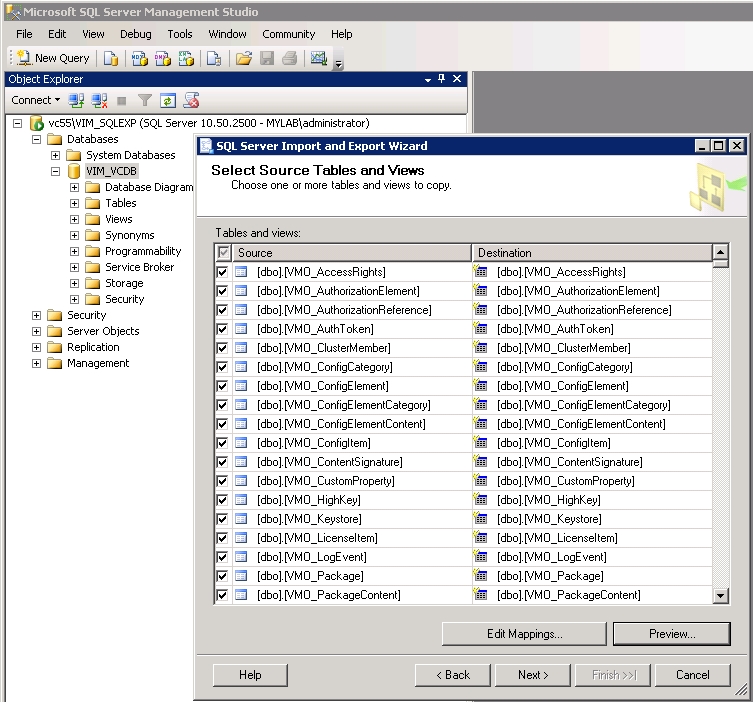Click the Open File folder icon

pos(243,59)
